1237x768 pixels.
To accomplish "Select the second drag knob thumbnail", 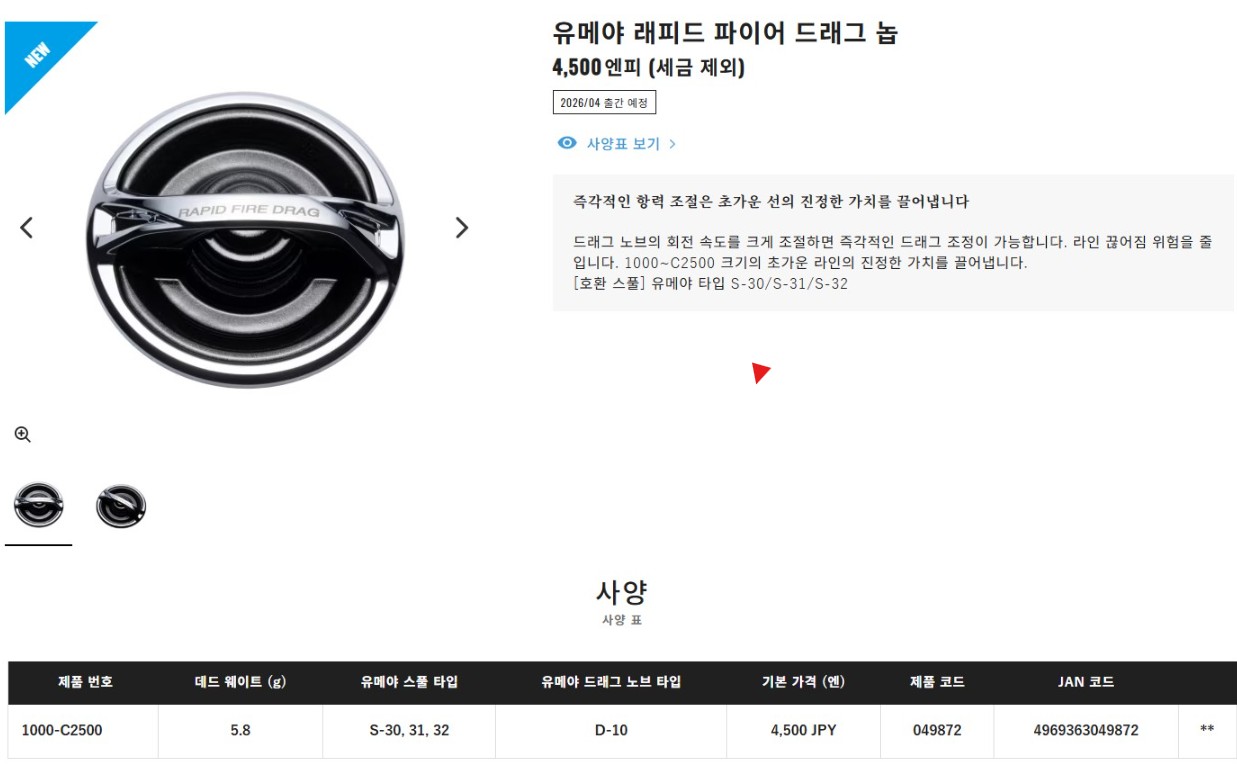I will point(121,506).
